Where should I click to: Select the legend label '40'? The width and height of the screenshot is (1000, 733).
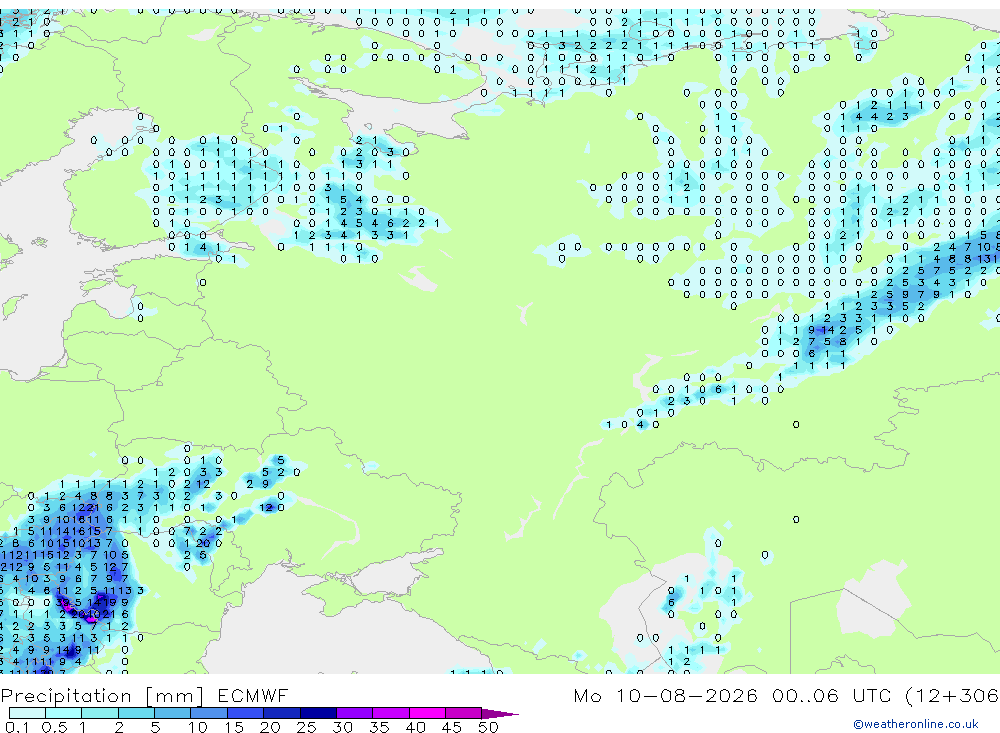coord(416,727)
